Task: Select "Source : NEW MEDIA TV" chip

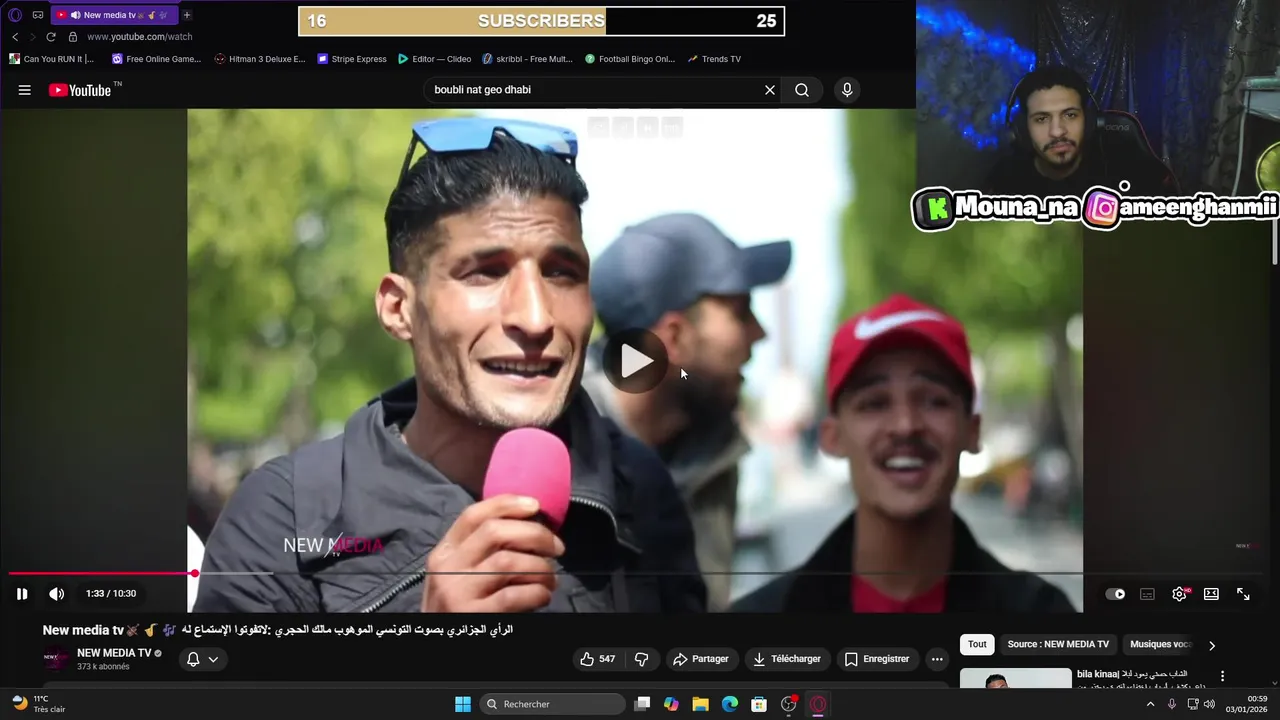Action: (1058, 644)
